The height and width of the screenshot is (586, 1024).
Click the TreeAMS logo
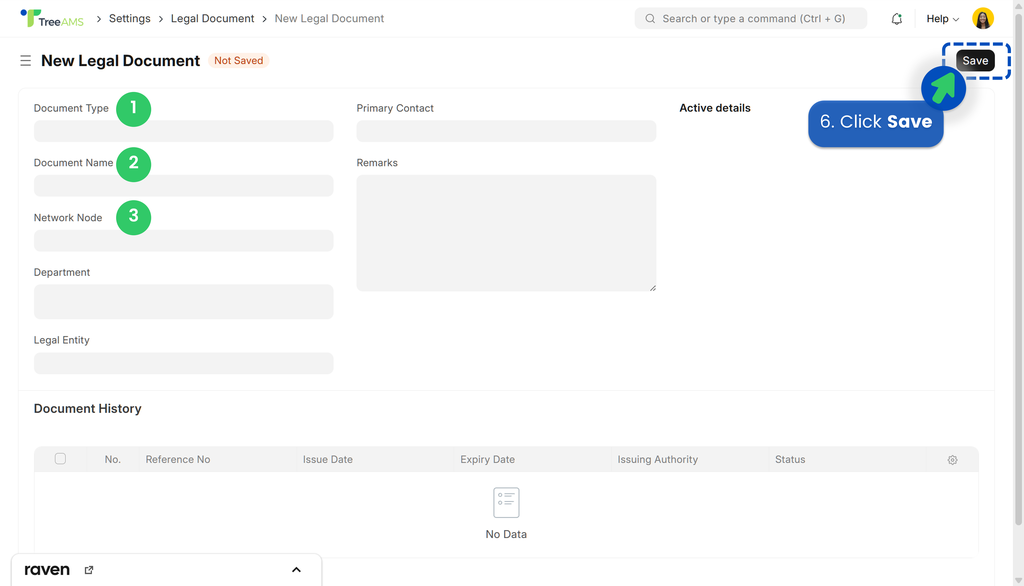coord(52,18)
